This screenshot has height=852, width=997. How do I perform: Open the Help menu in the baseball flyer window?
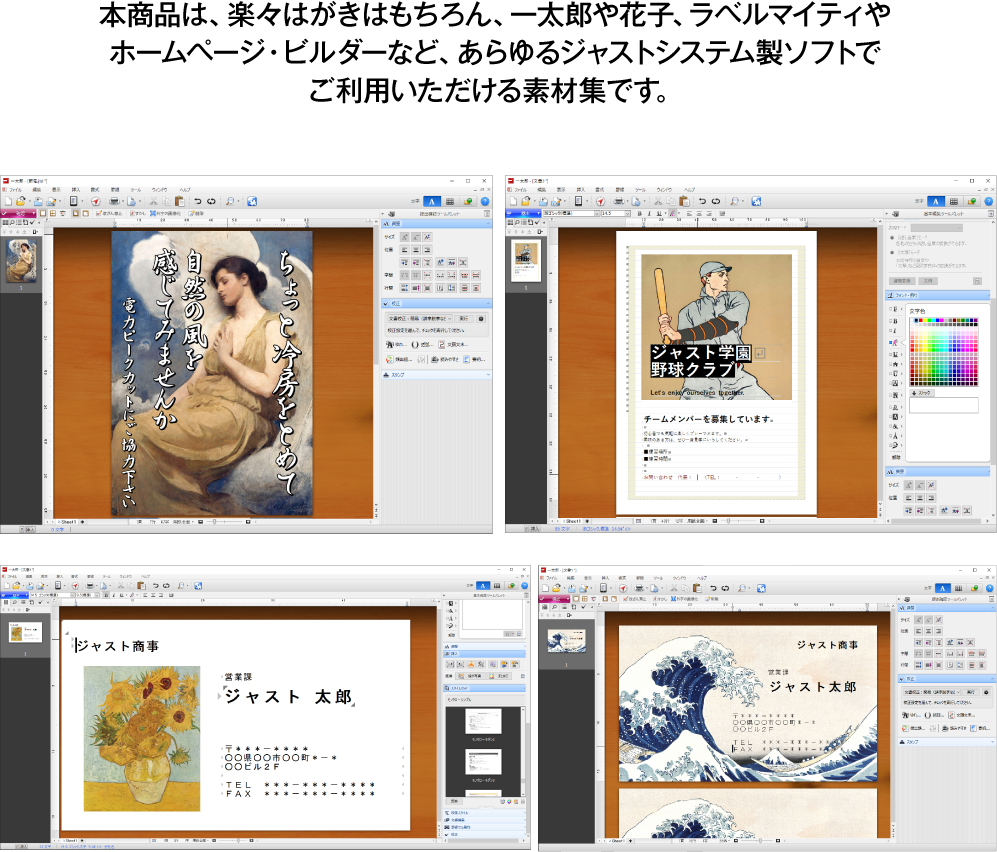coord(689,189)
